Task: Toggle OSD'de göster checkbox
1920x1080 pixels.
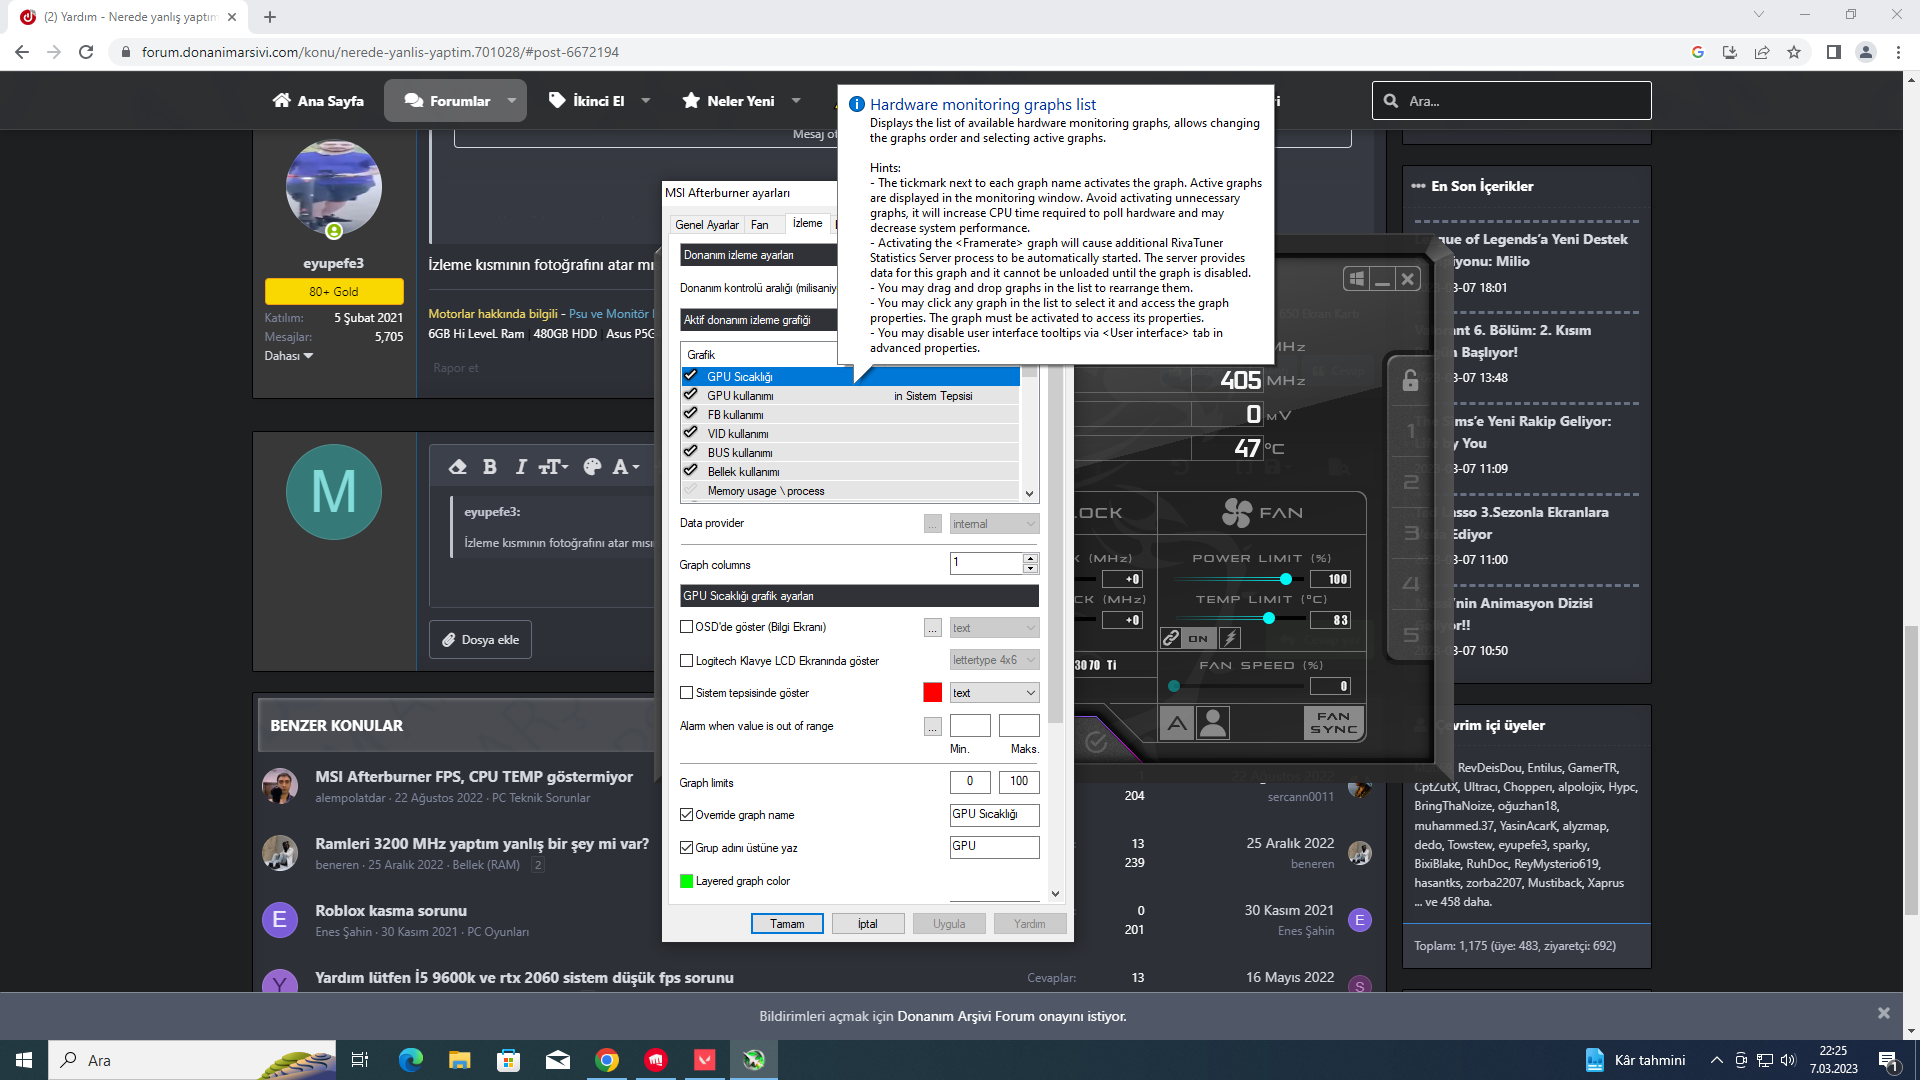Action: click(686, 627)
